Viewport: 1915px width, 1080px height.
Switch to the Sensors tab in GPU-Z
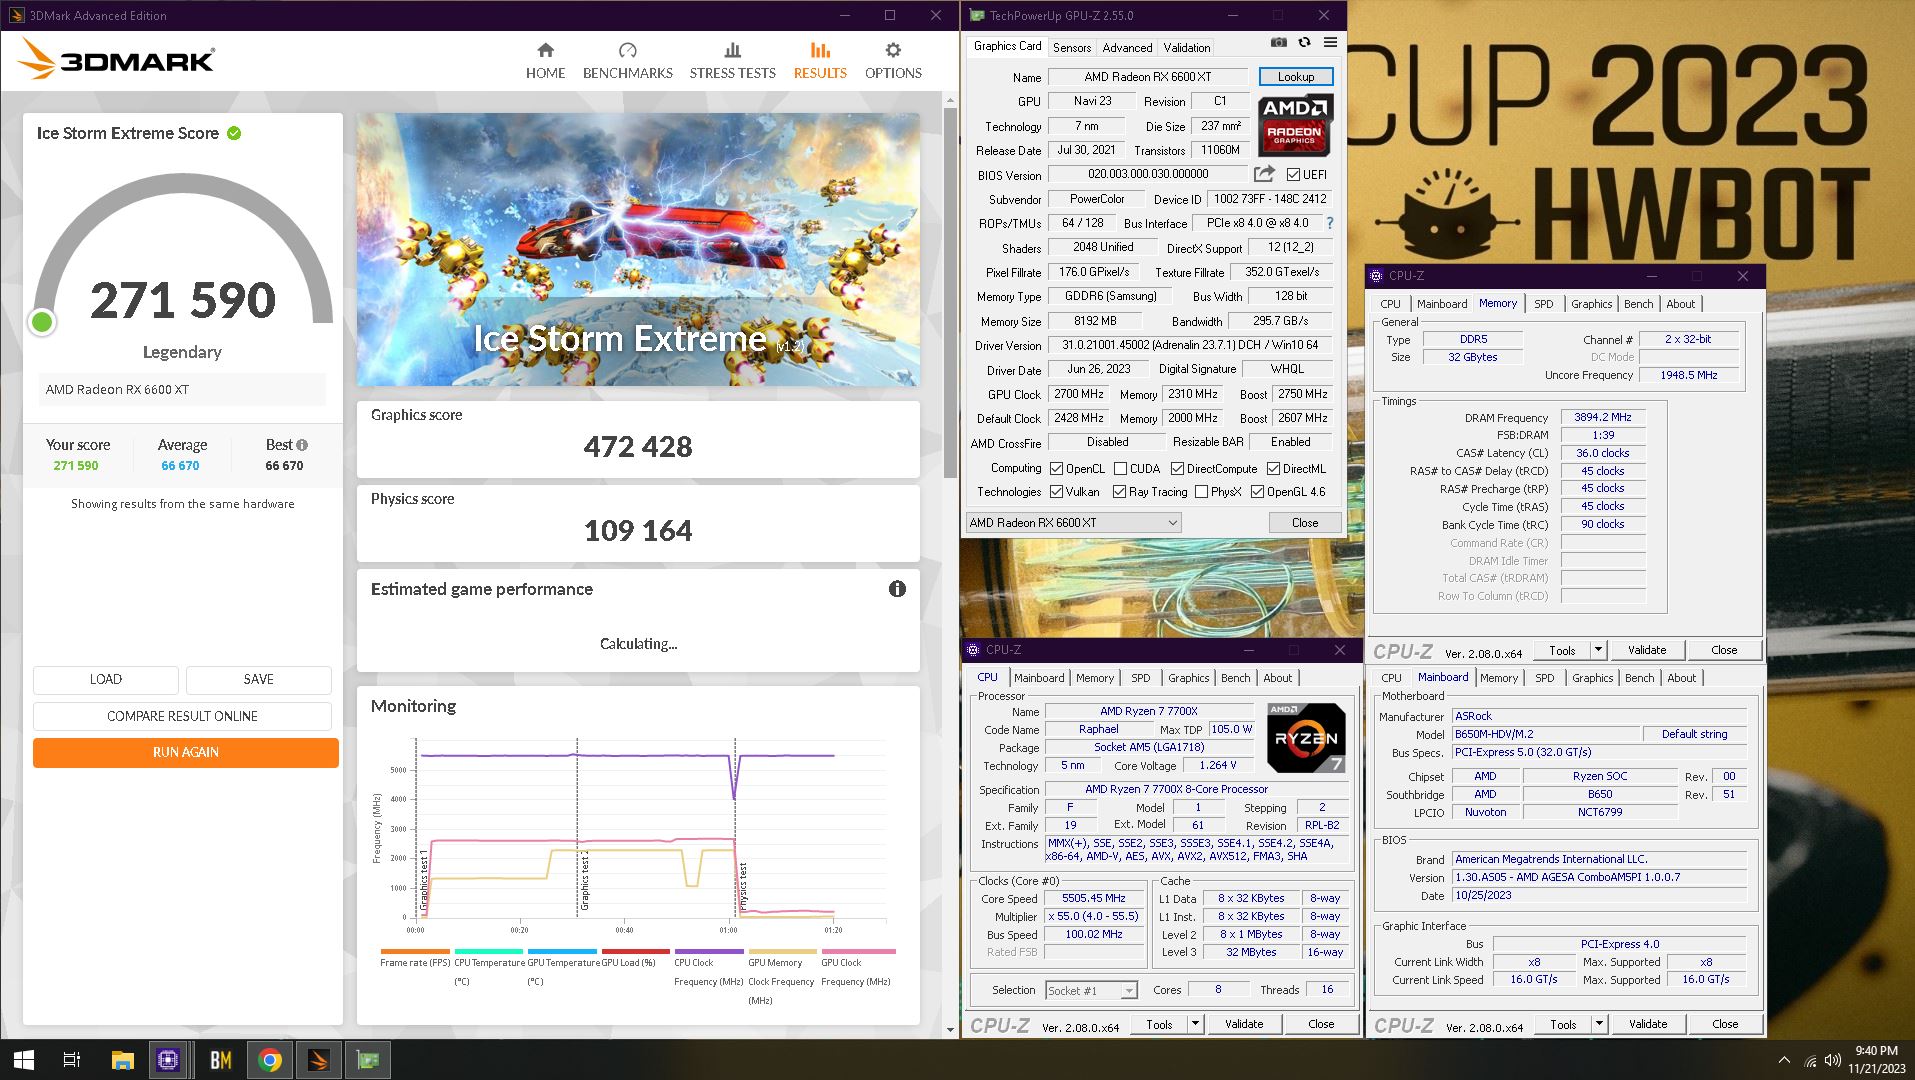tap(1071, 47)
